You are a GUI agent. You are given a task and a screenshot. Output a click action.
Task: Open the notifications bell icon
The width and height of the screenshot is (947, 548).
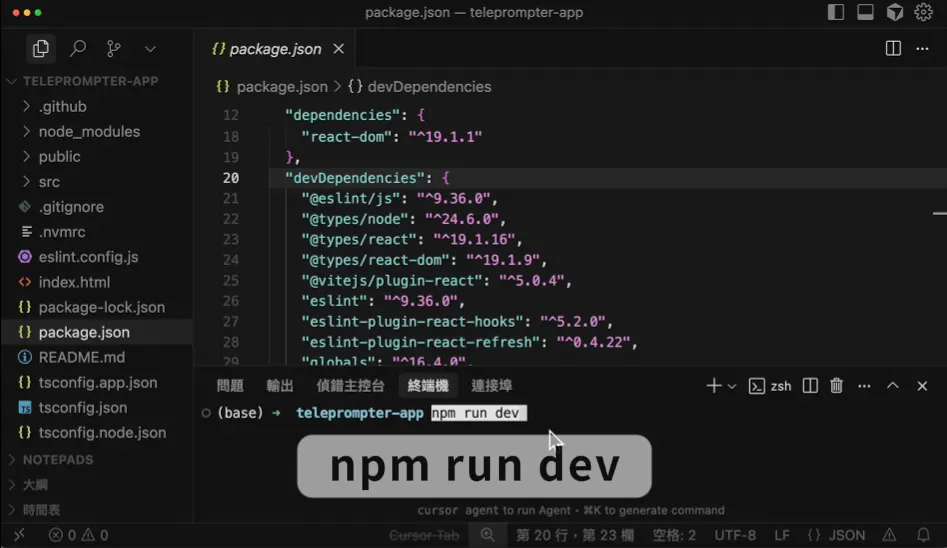pos(923,535)
